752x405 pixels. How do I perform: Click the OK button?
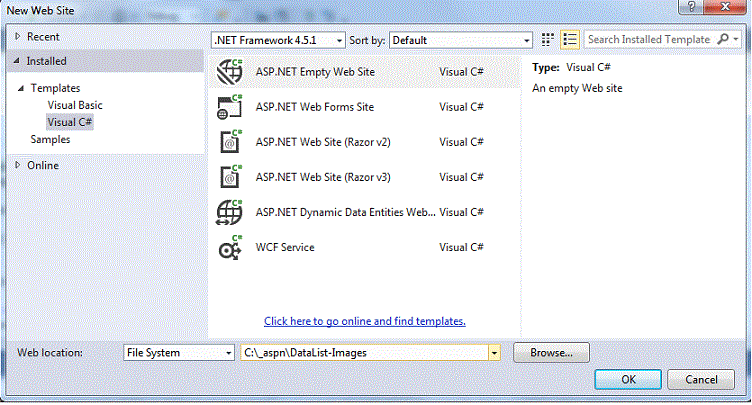[x=628, y=380]
